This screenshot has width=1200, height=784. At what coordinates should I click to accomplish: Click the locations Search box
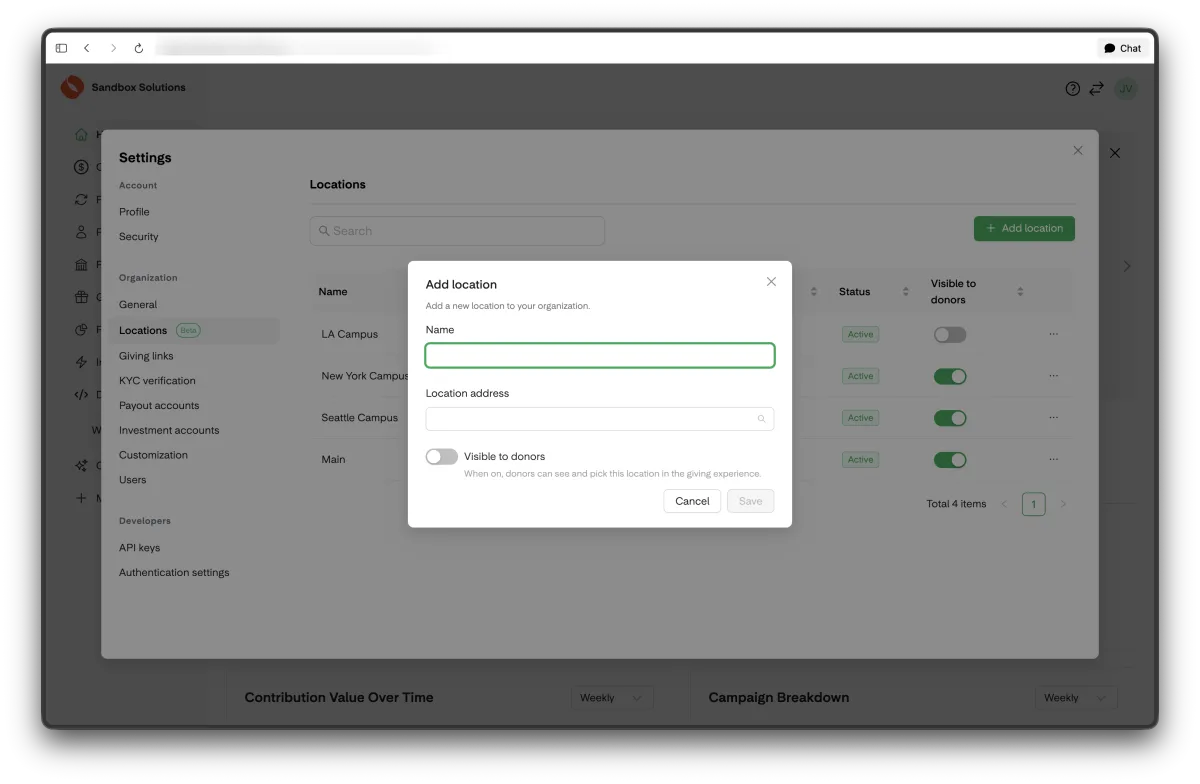[x=457, y=231]
